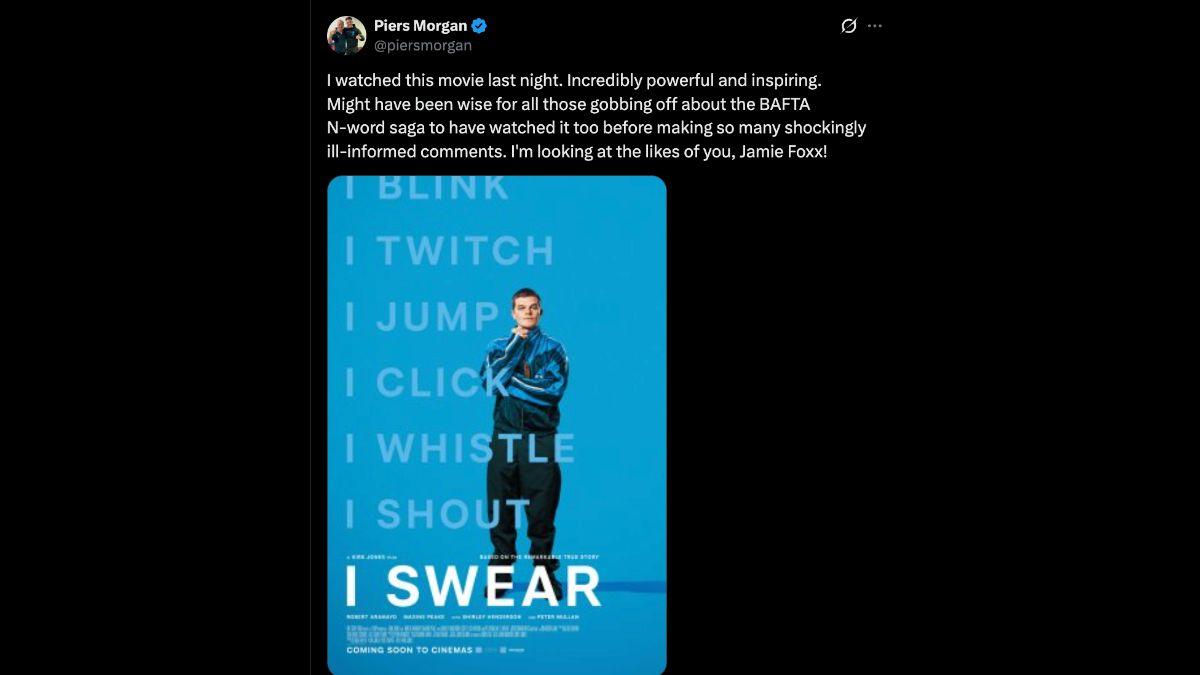Click the Grok icon on the tweet
The image size is (1200, 675).
point(848,26)
